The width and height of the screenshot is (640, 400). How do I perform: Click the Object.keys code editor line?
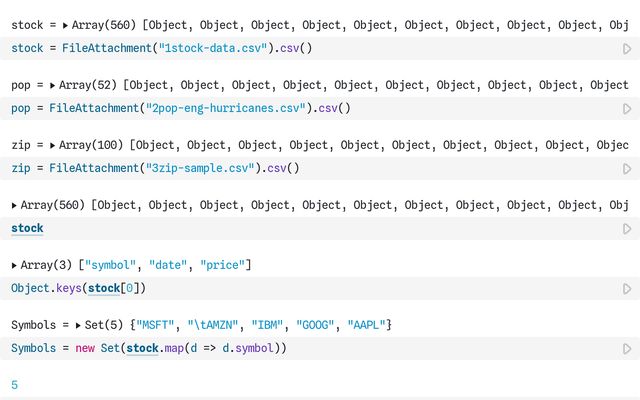coord(78,289)
